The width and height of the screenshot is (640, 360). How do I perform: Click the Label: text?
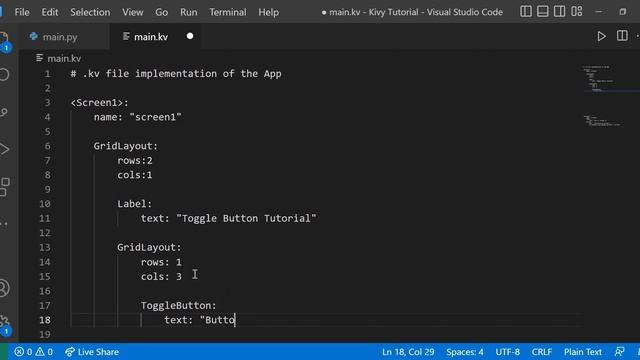(x=135, y=204)
